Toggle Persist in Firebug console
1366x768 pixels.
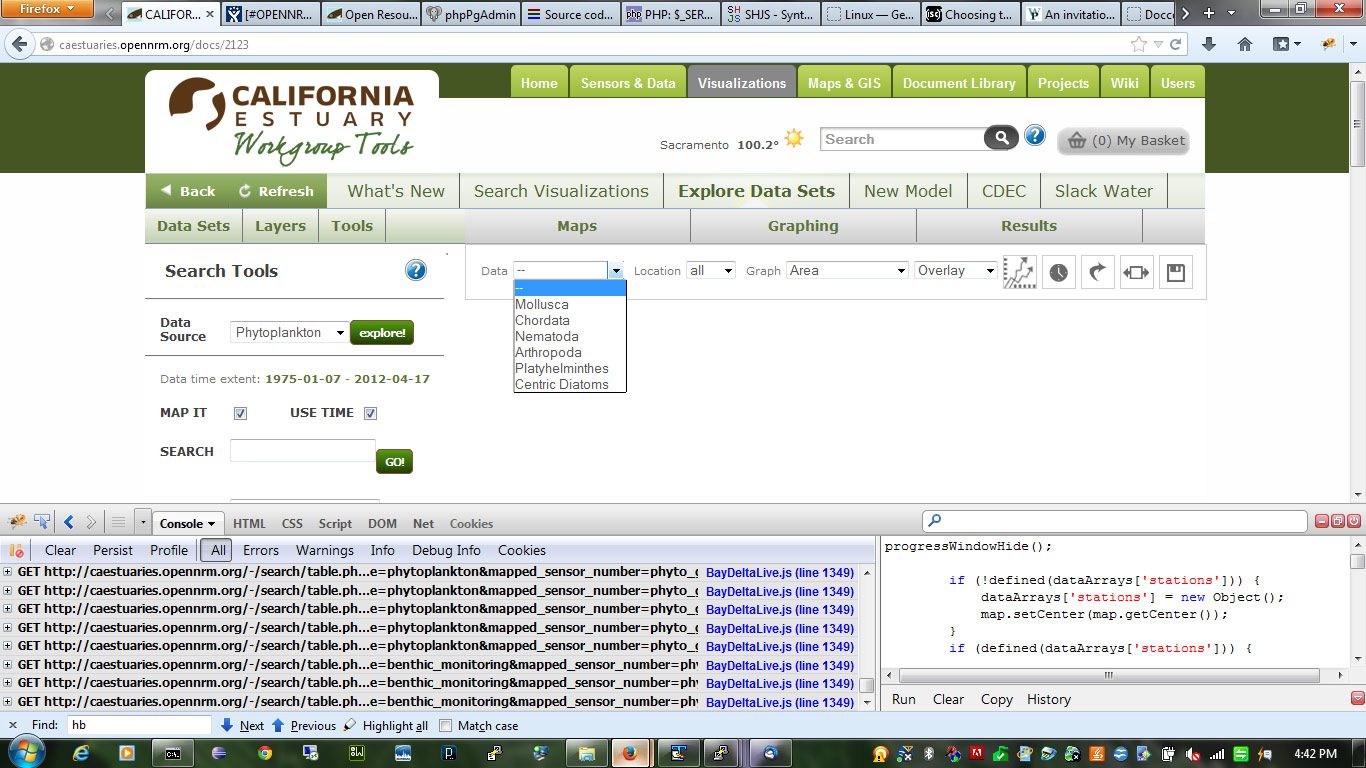click(113, 550)
